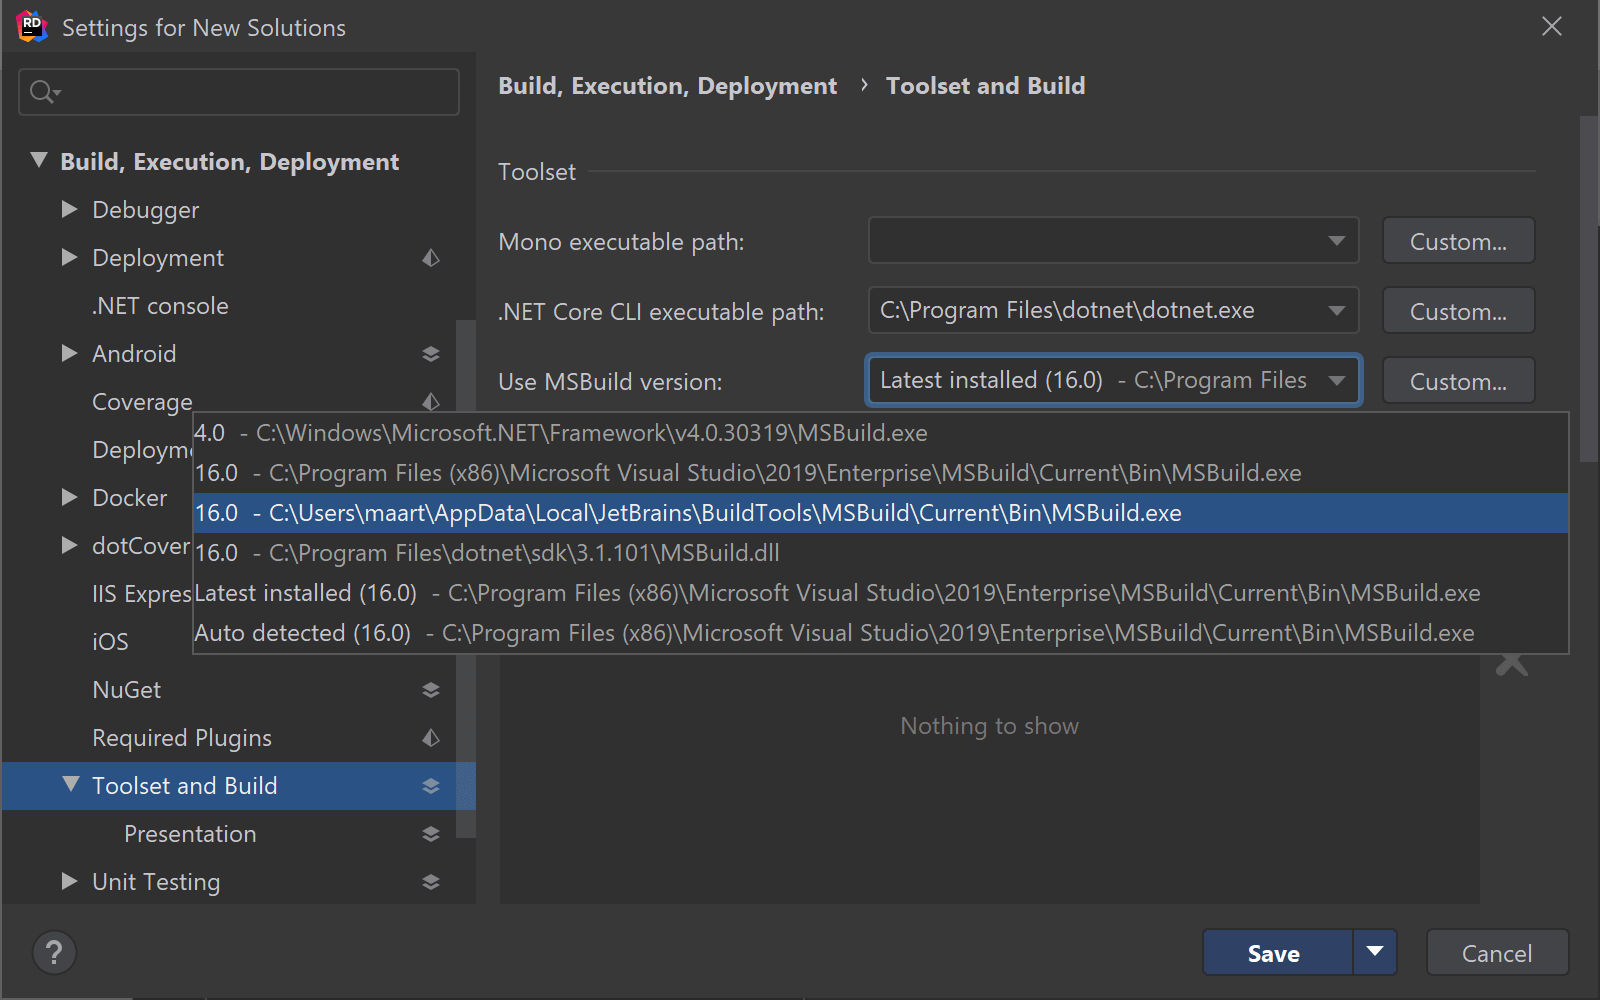
Task: Open help with the question mark icon
Action: [x=54, y=953]
